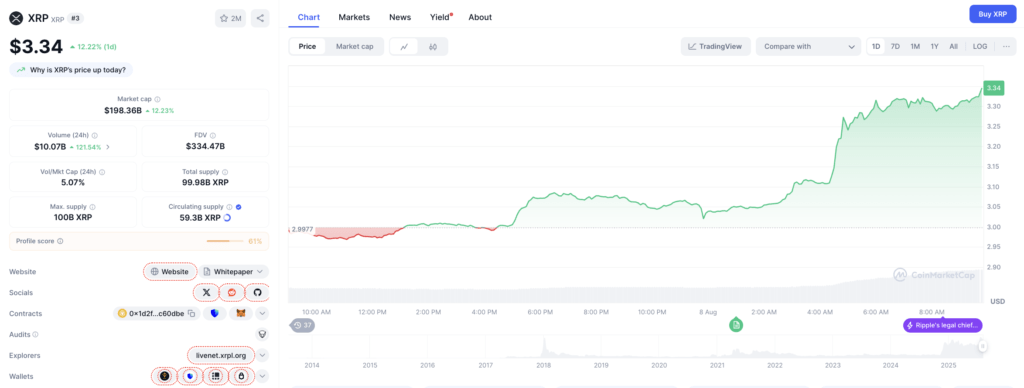Image resolution: width=1024 pixels, height=388 pixels.
Task: Select the line chart type
Action: coord(404,46)
